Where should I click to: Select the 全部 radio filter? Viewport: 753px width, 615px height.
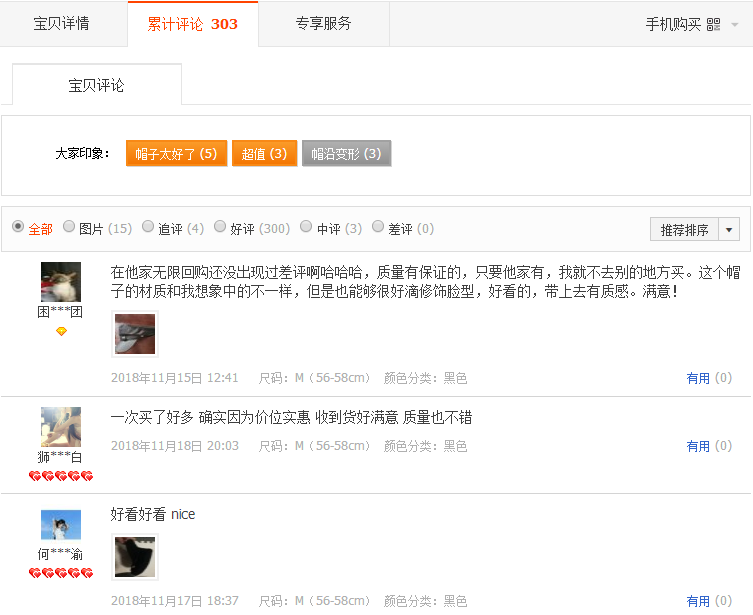click(18, 226)
